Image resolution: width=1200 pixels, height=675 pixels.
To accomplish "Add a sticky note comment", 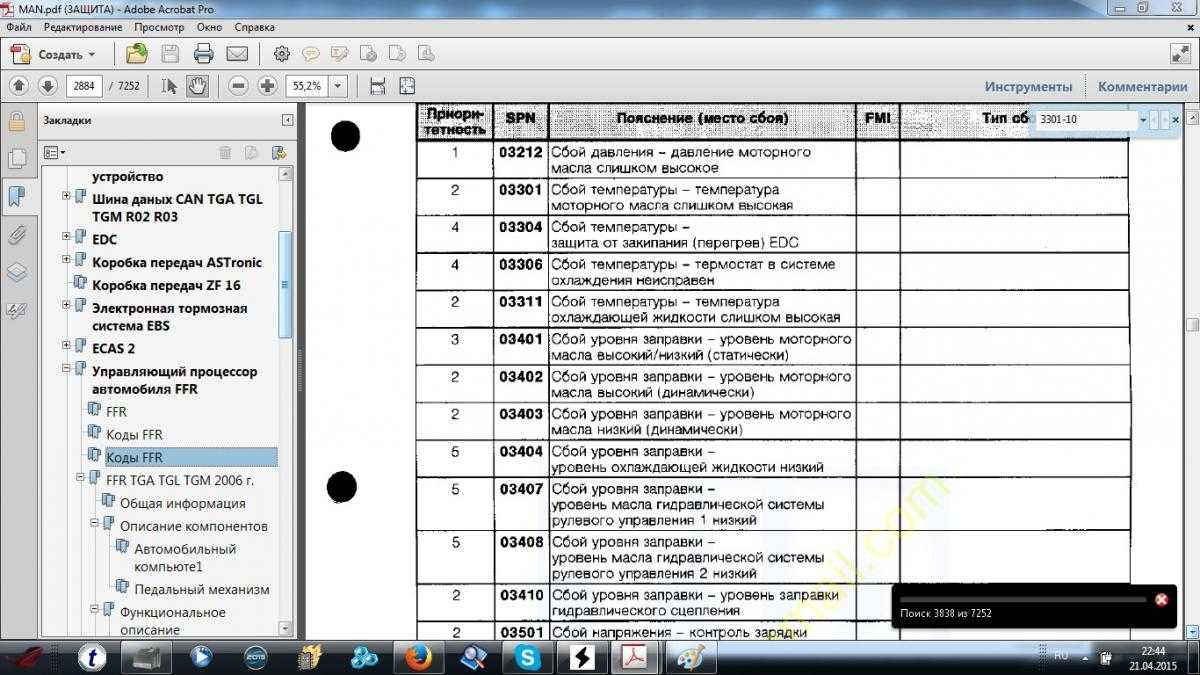I will tap(311, 54).
